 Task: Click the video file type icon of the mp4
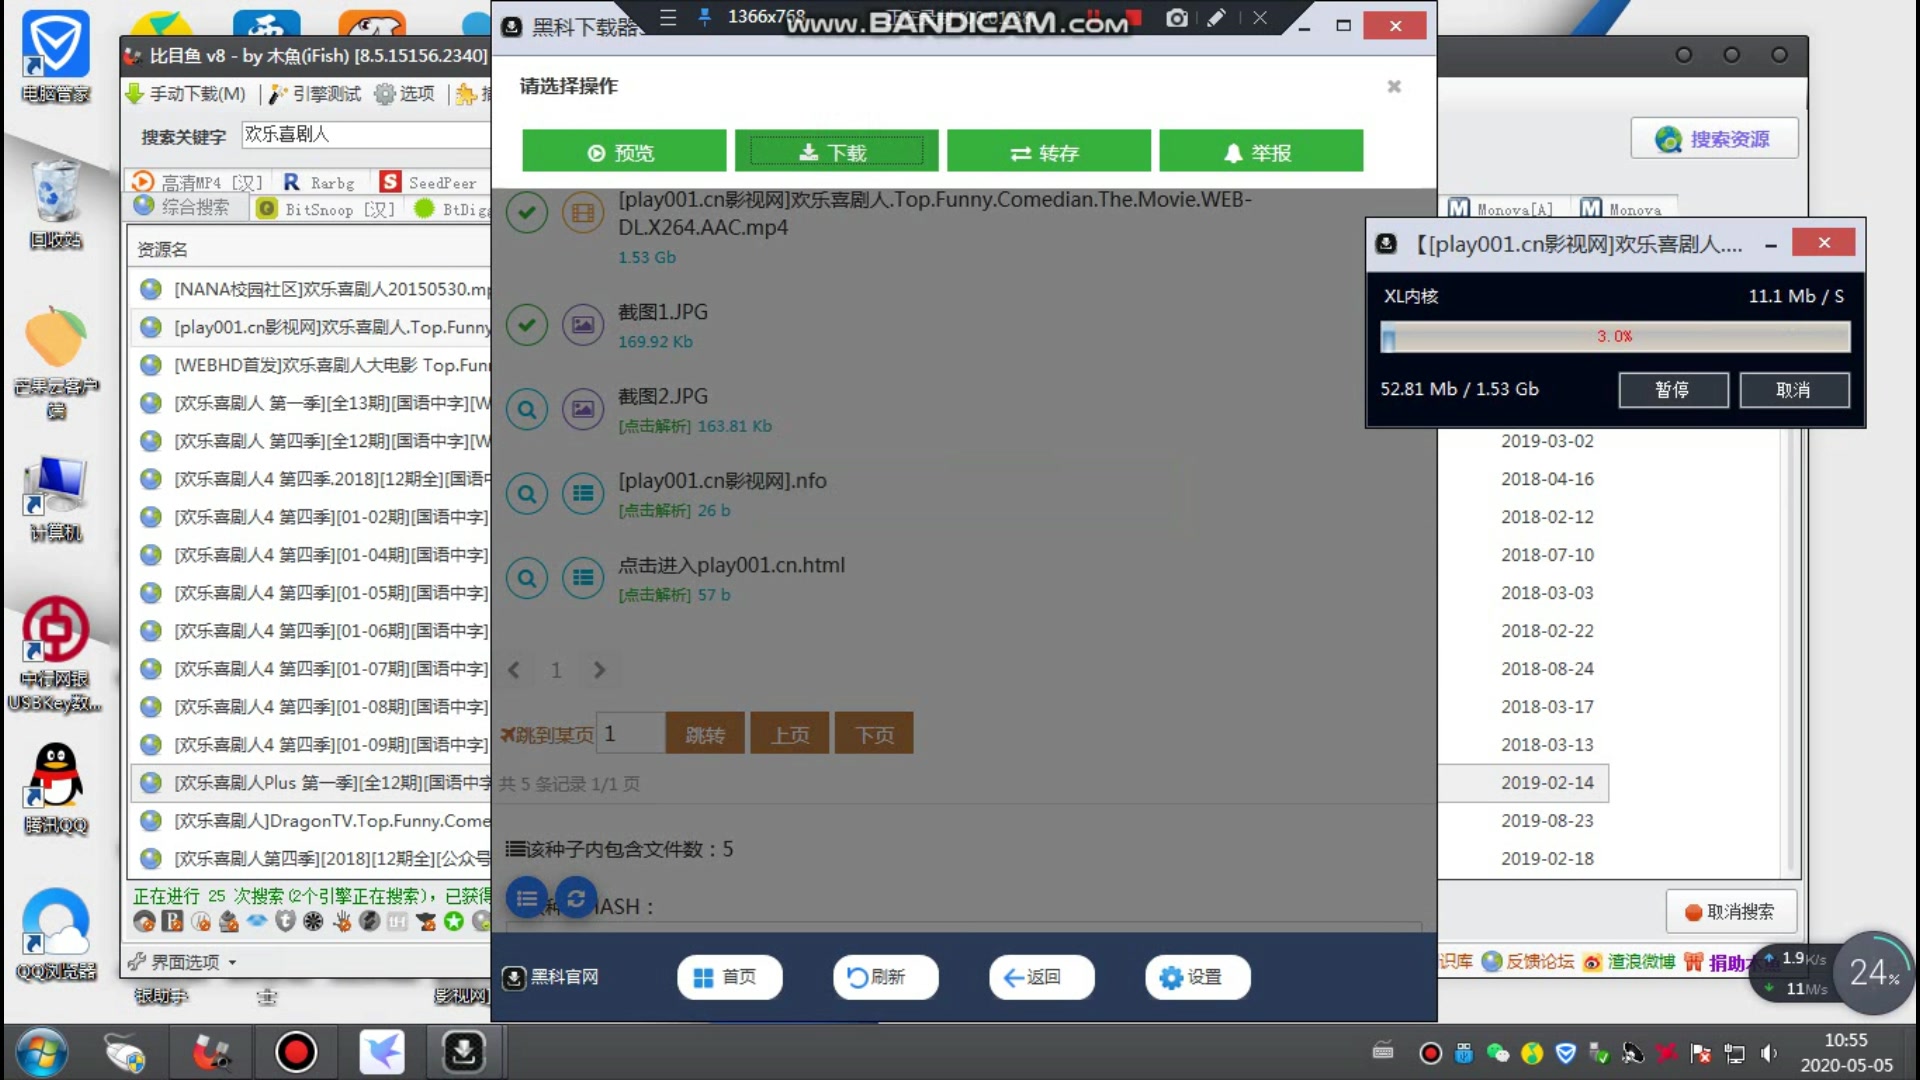click(x=583, y=212)
